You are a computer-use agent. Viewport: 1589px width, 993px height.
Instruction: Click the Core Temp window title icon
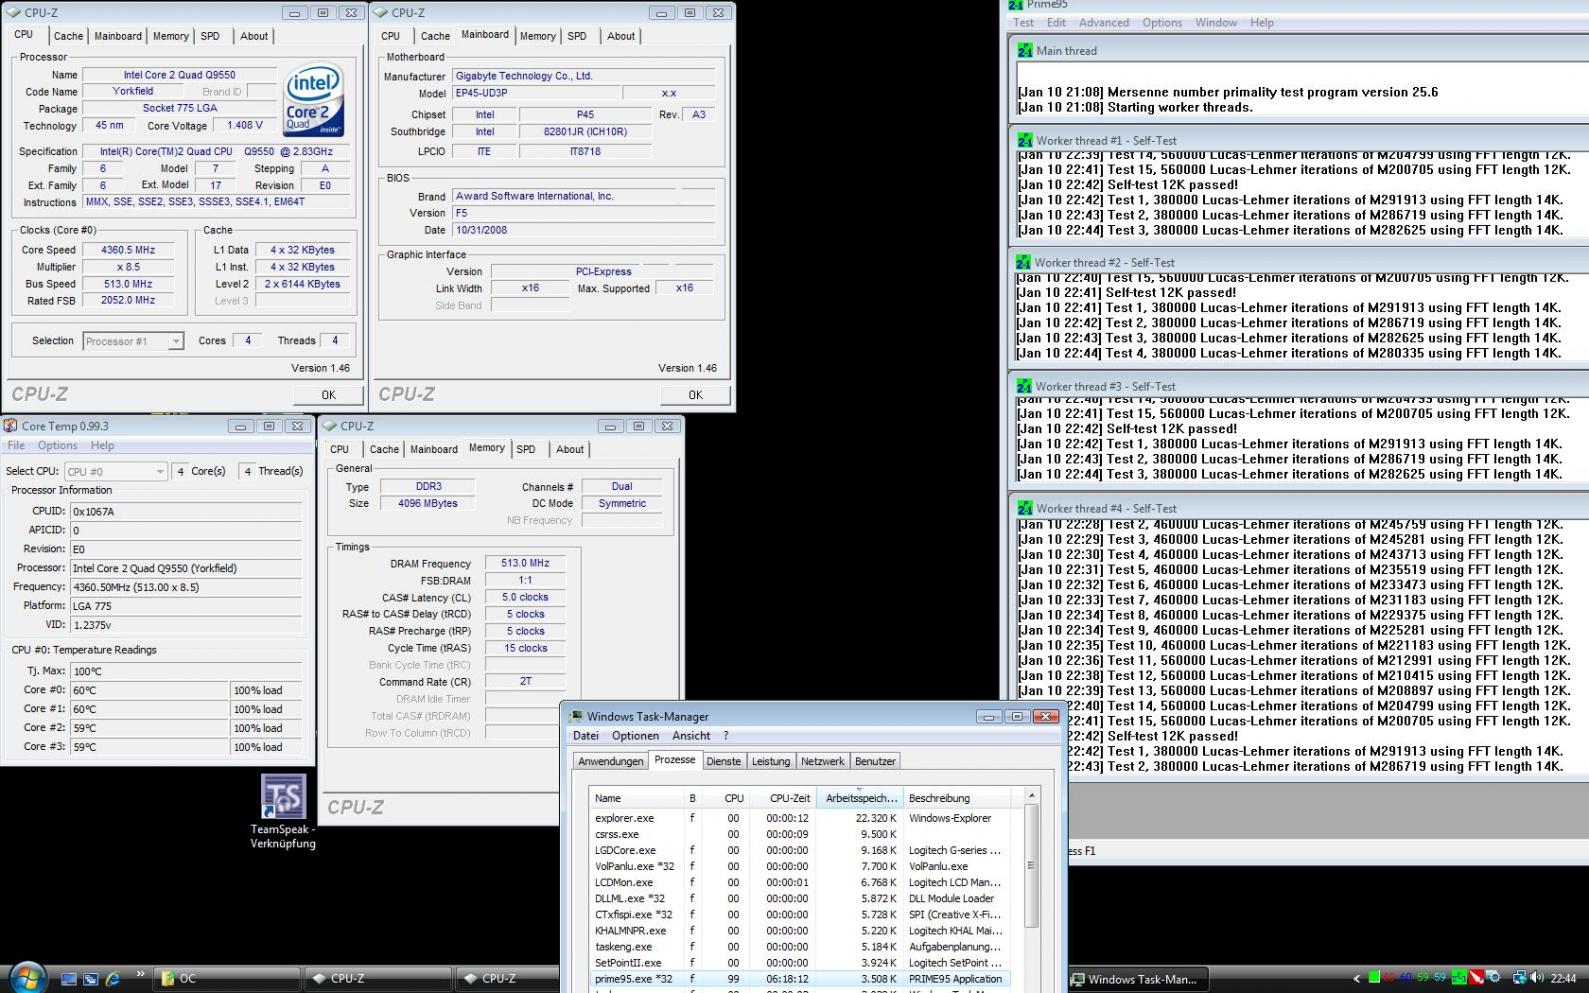tap(10, 426)
